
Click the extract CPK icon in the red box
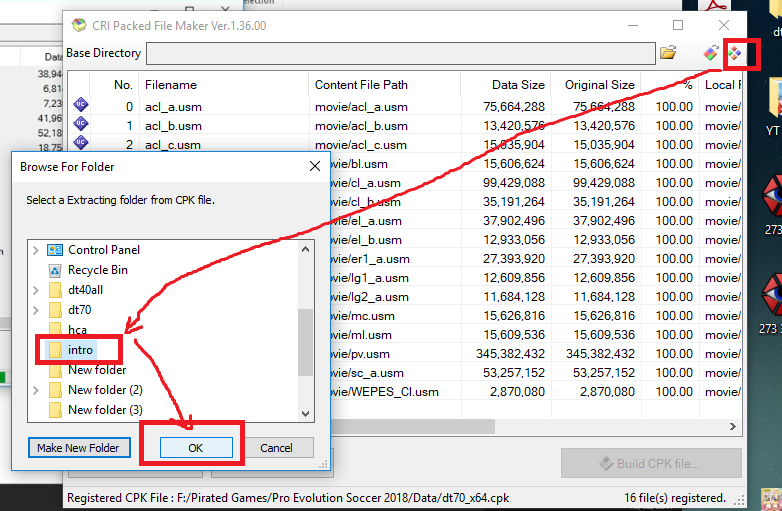(x=735, y=53)
